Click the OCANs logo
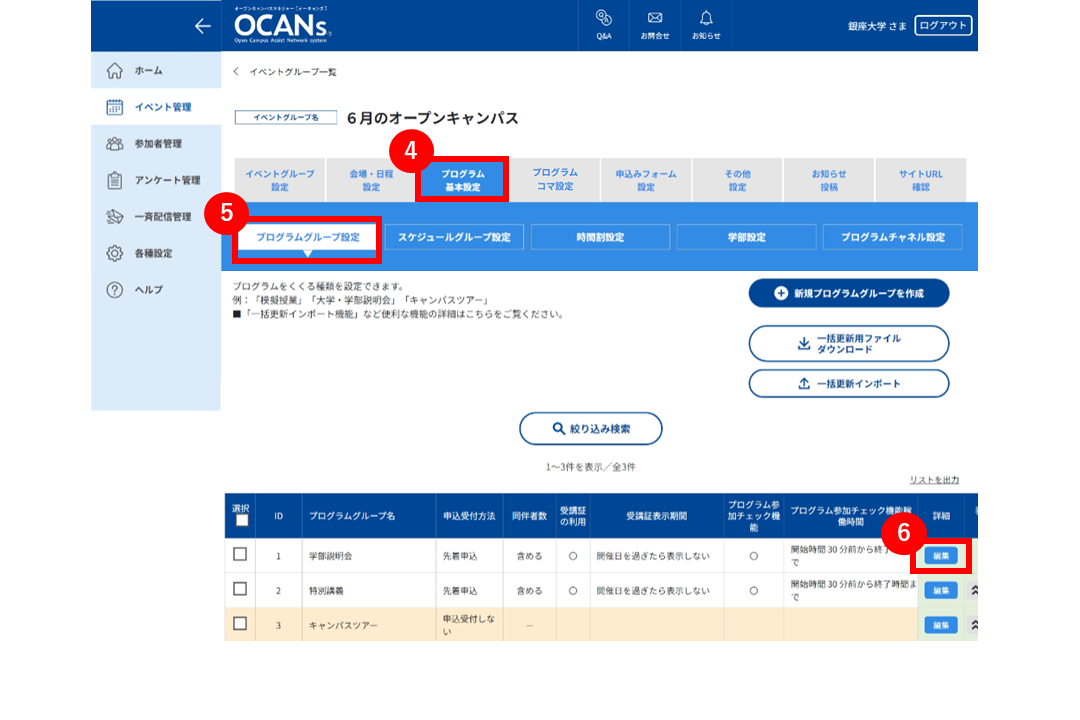 (282, 26)
